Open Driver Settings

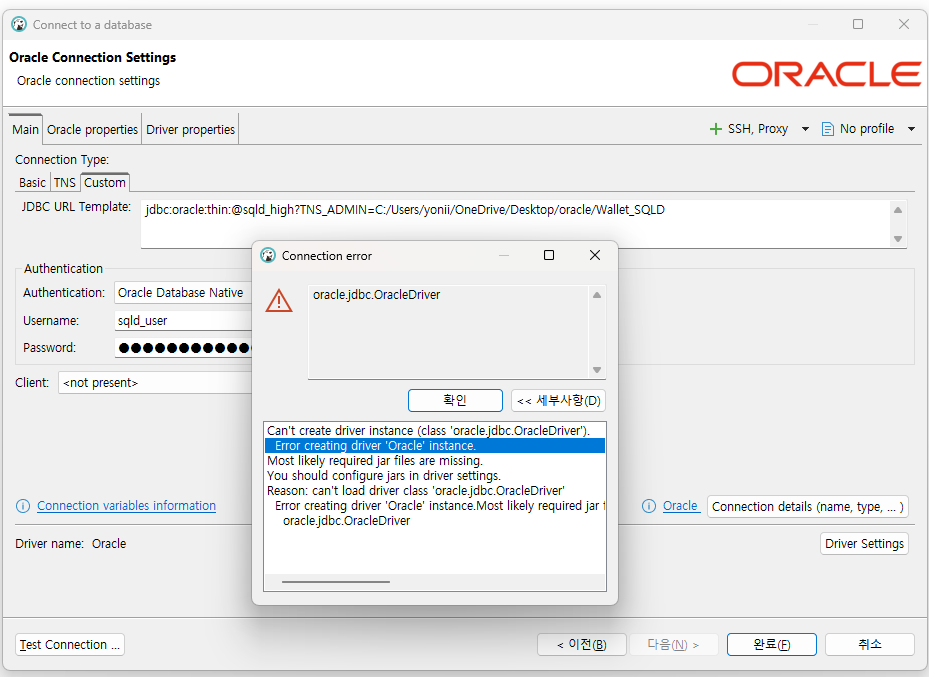(x=864, y=543)
